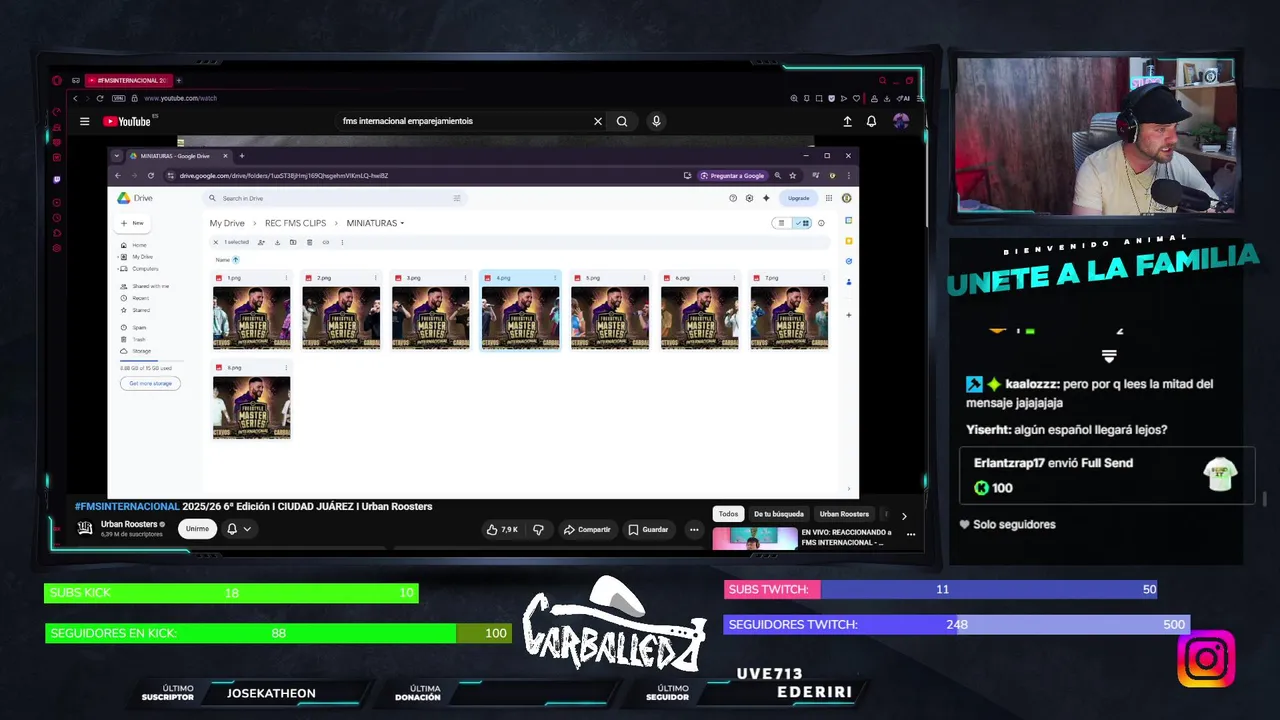
Task: Click the Google Drive logo
Action: tap(135, 198)
